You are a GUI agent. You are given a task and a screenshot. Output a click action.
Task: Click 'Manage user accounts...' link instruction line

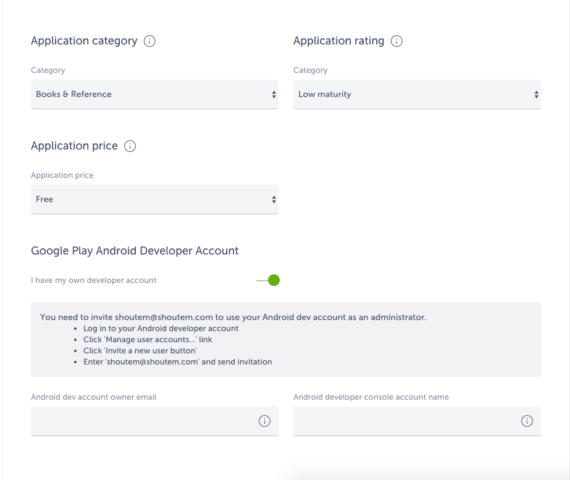point(148,340)
